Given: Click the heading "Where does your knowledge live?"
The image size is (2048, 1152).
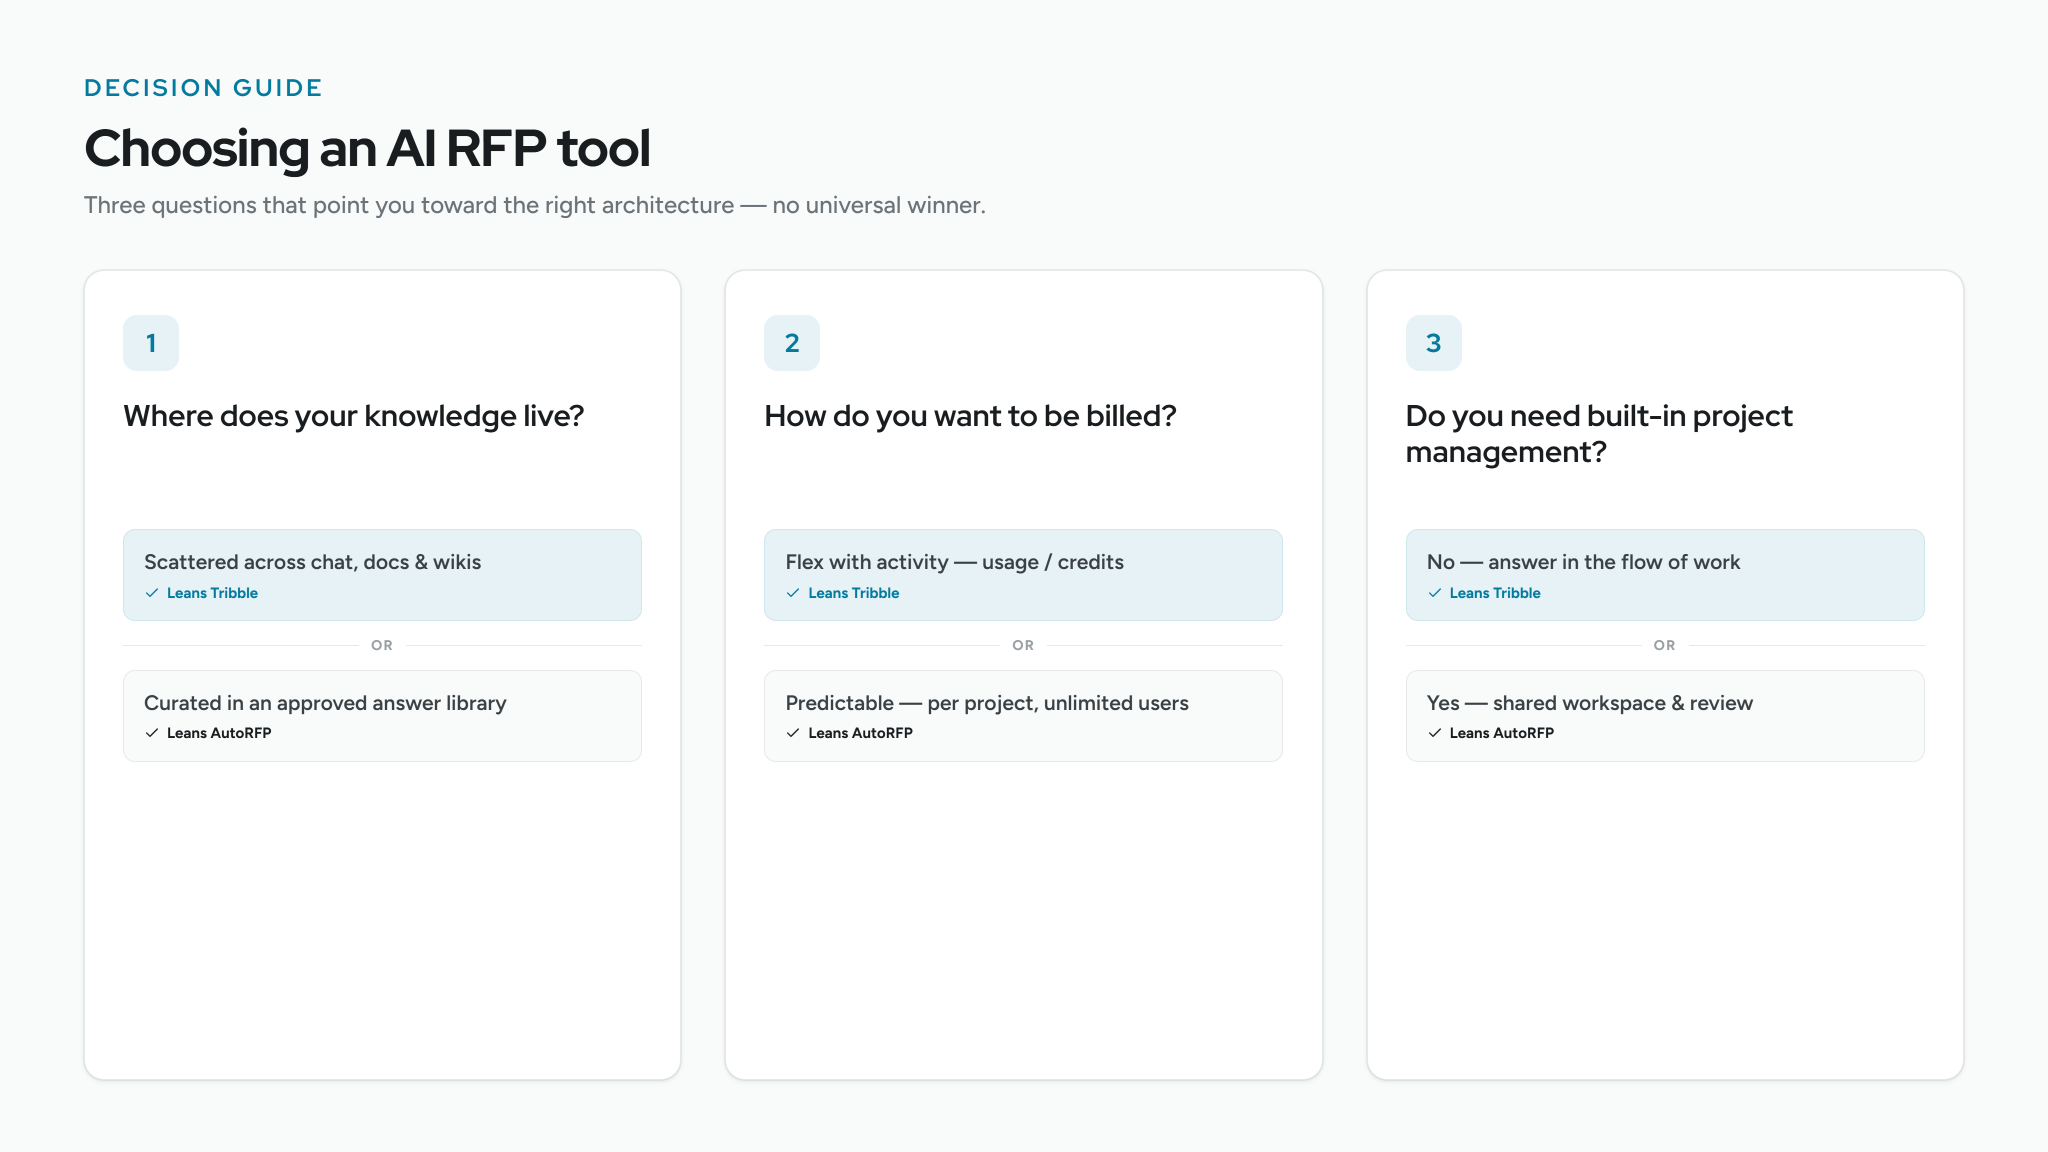Looking at the screenshot, I should tap(353, 416).
